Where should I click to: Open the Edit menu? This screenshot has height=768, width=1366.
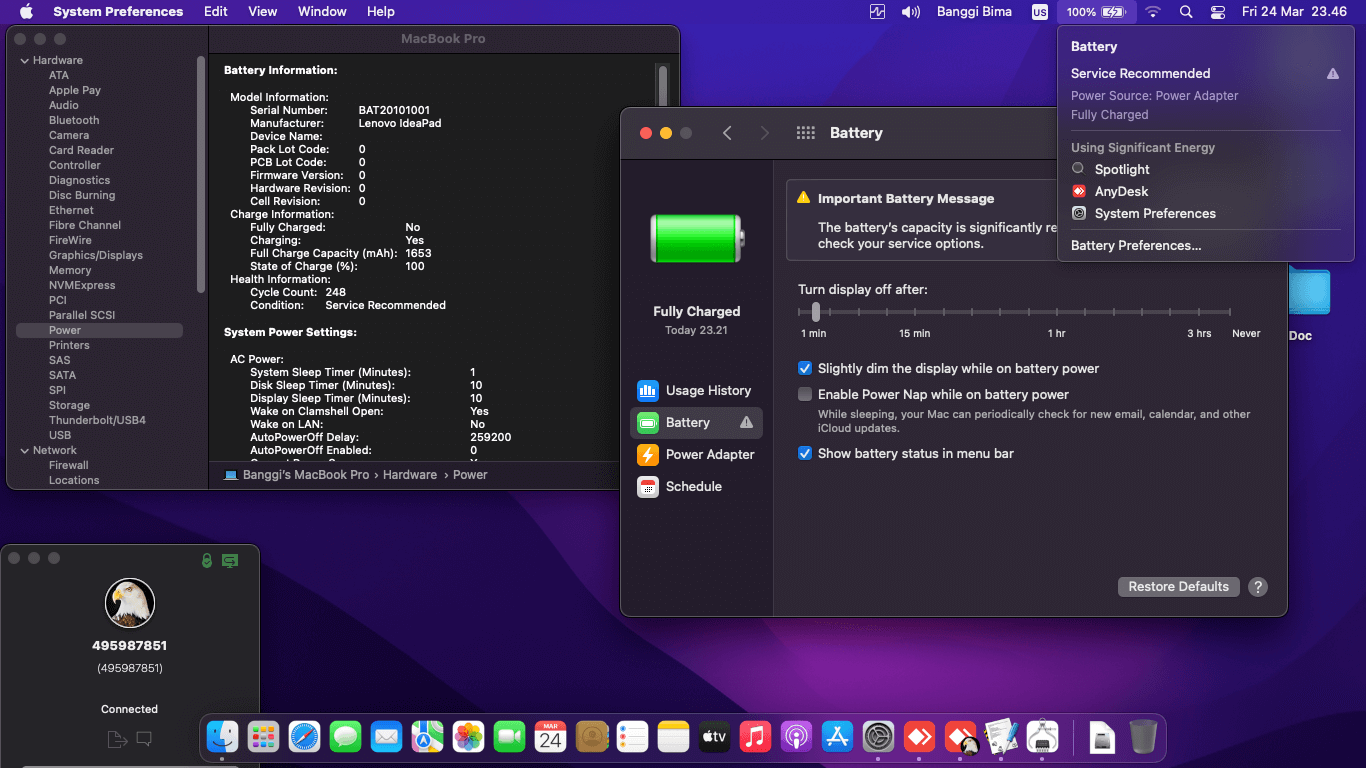[x=216, y=12]
